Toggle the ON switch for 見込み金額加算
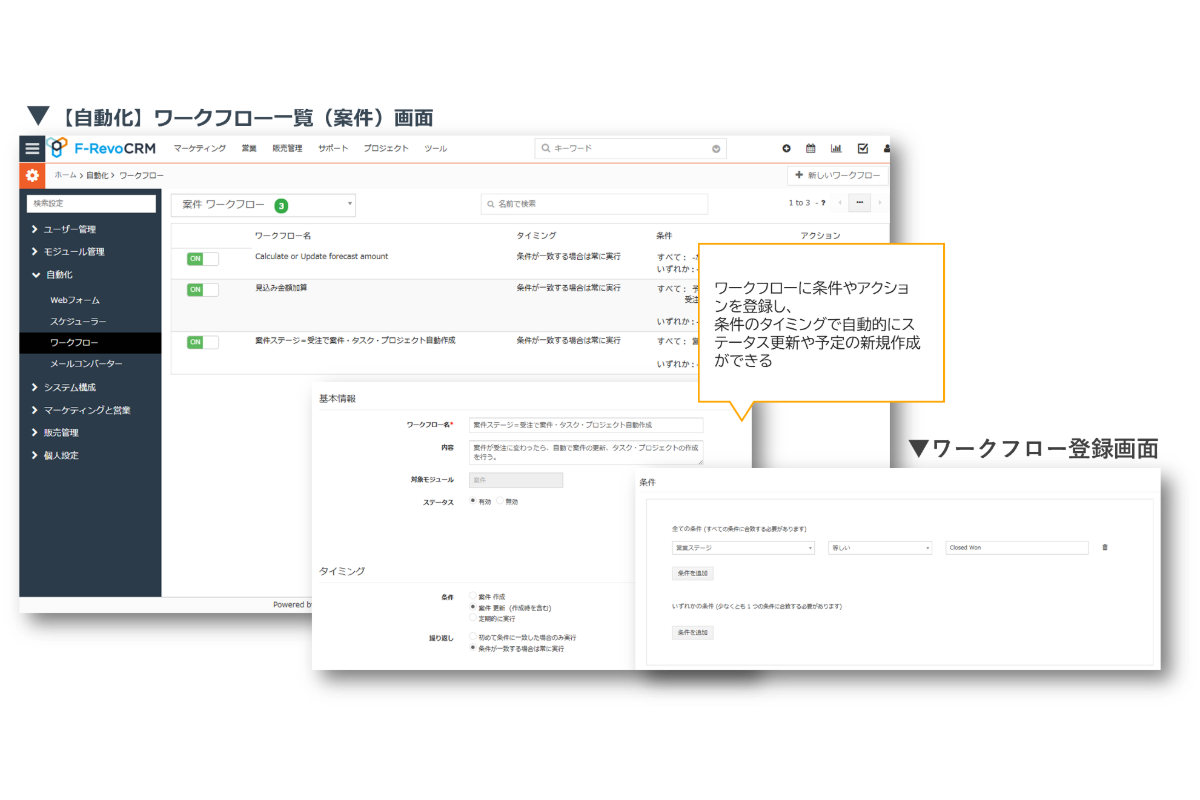 [202, 290]
